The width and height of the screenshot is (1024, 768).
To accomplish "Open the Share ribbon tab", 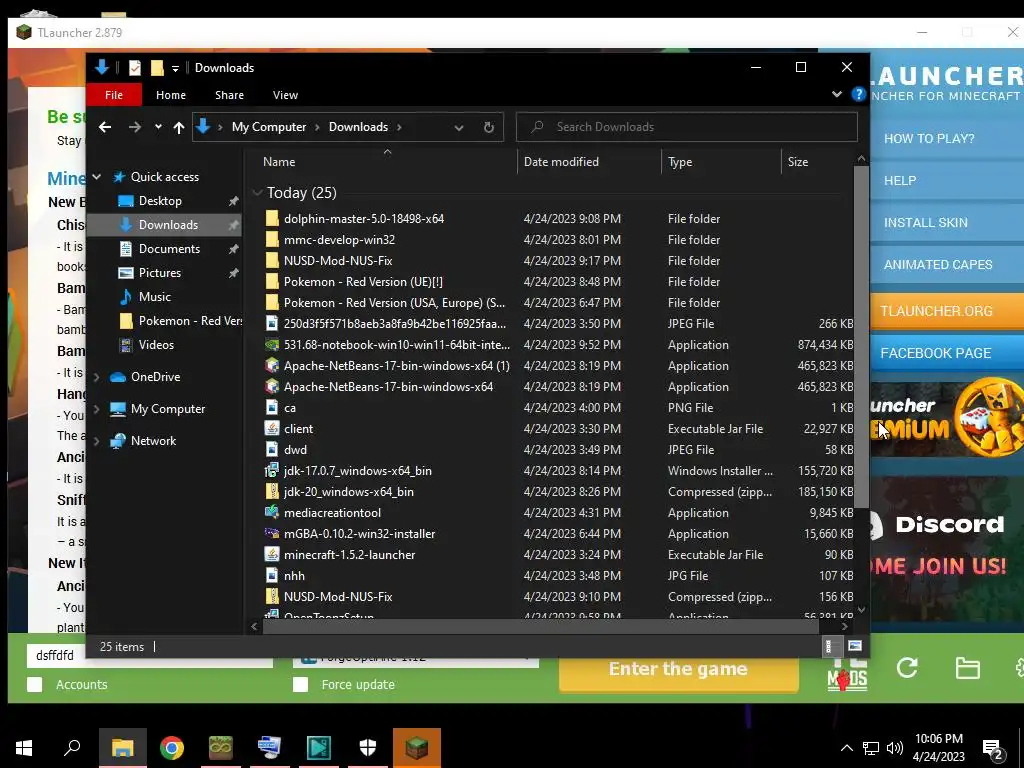I will (229, 95).
